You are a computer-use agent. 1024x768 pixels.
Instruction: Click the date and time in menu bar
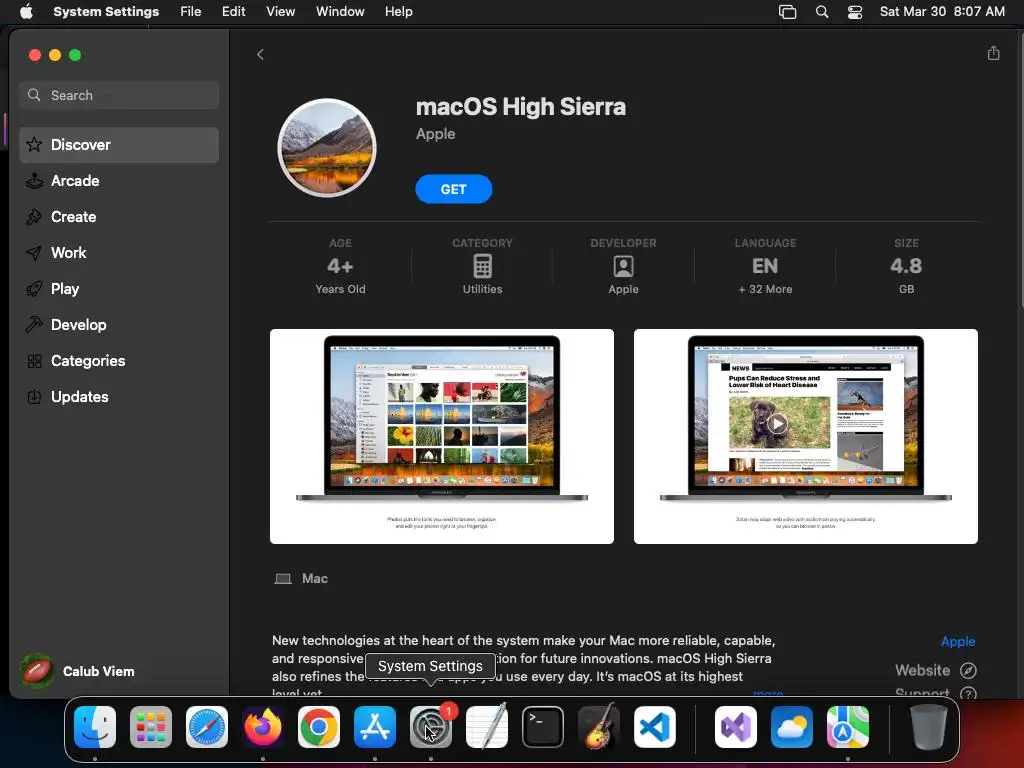pyautogui.click(x=942, y=12)
